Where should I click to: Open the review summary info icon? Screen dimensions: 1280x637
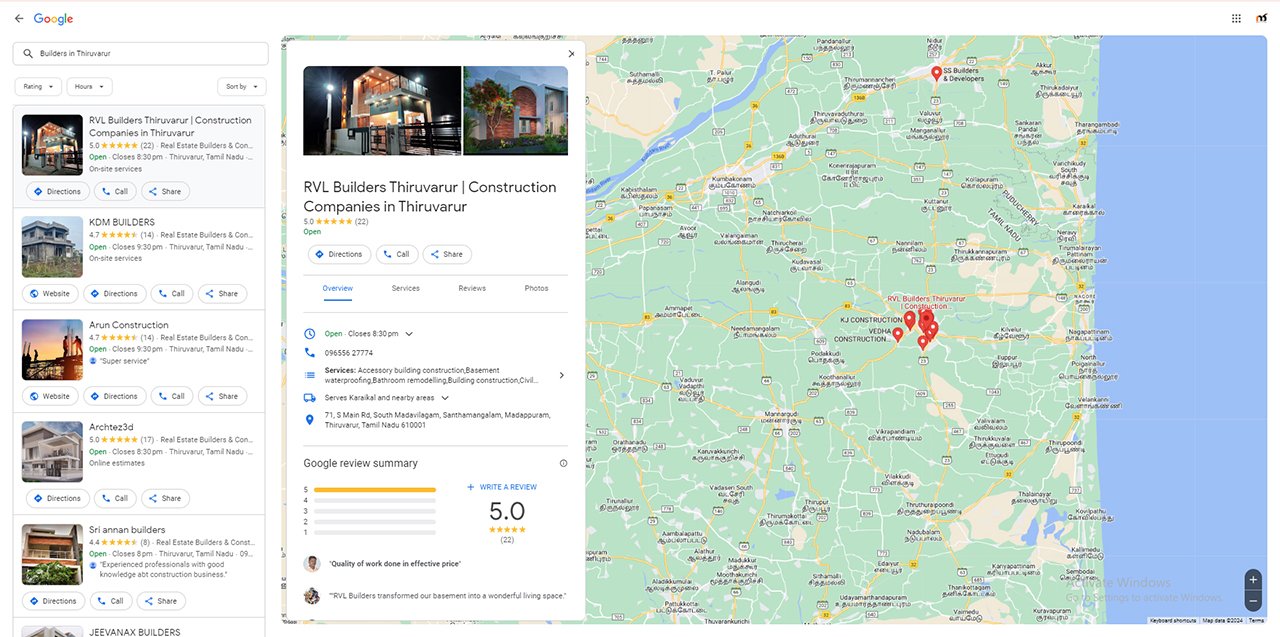point(563,463)
